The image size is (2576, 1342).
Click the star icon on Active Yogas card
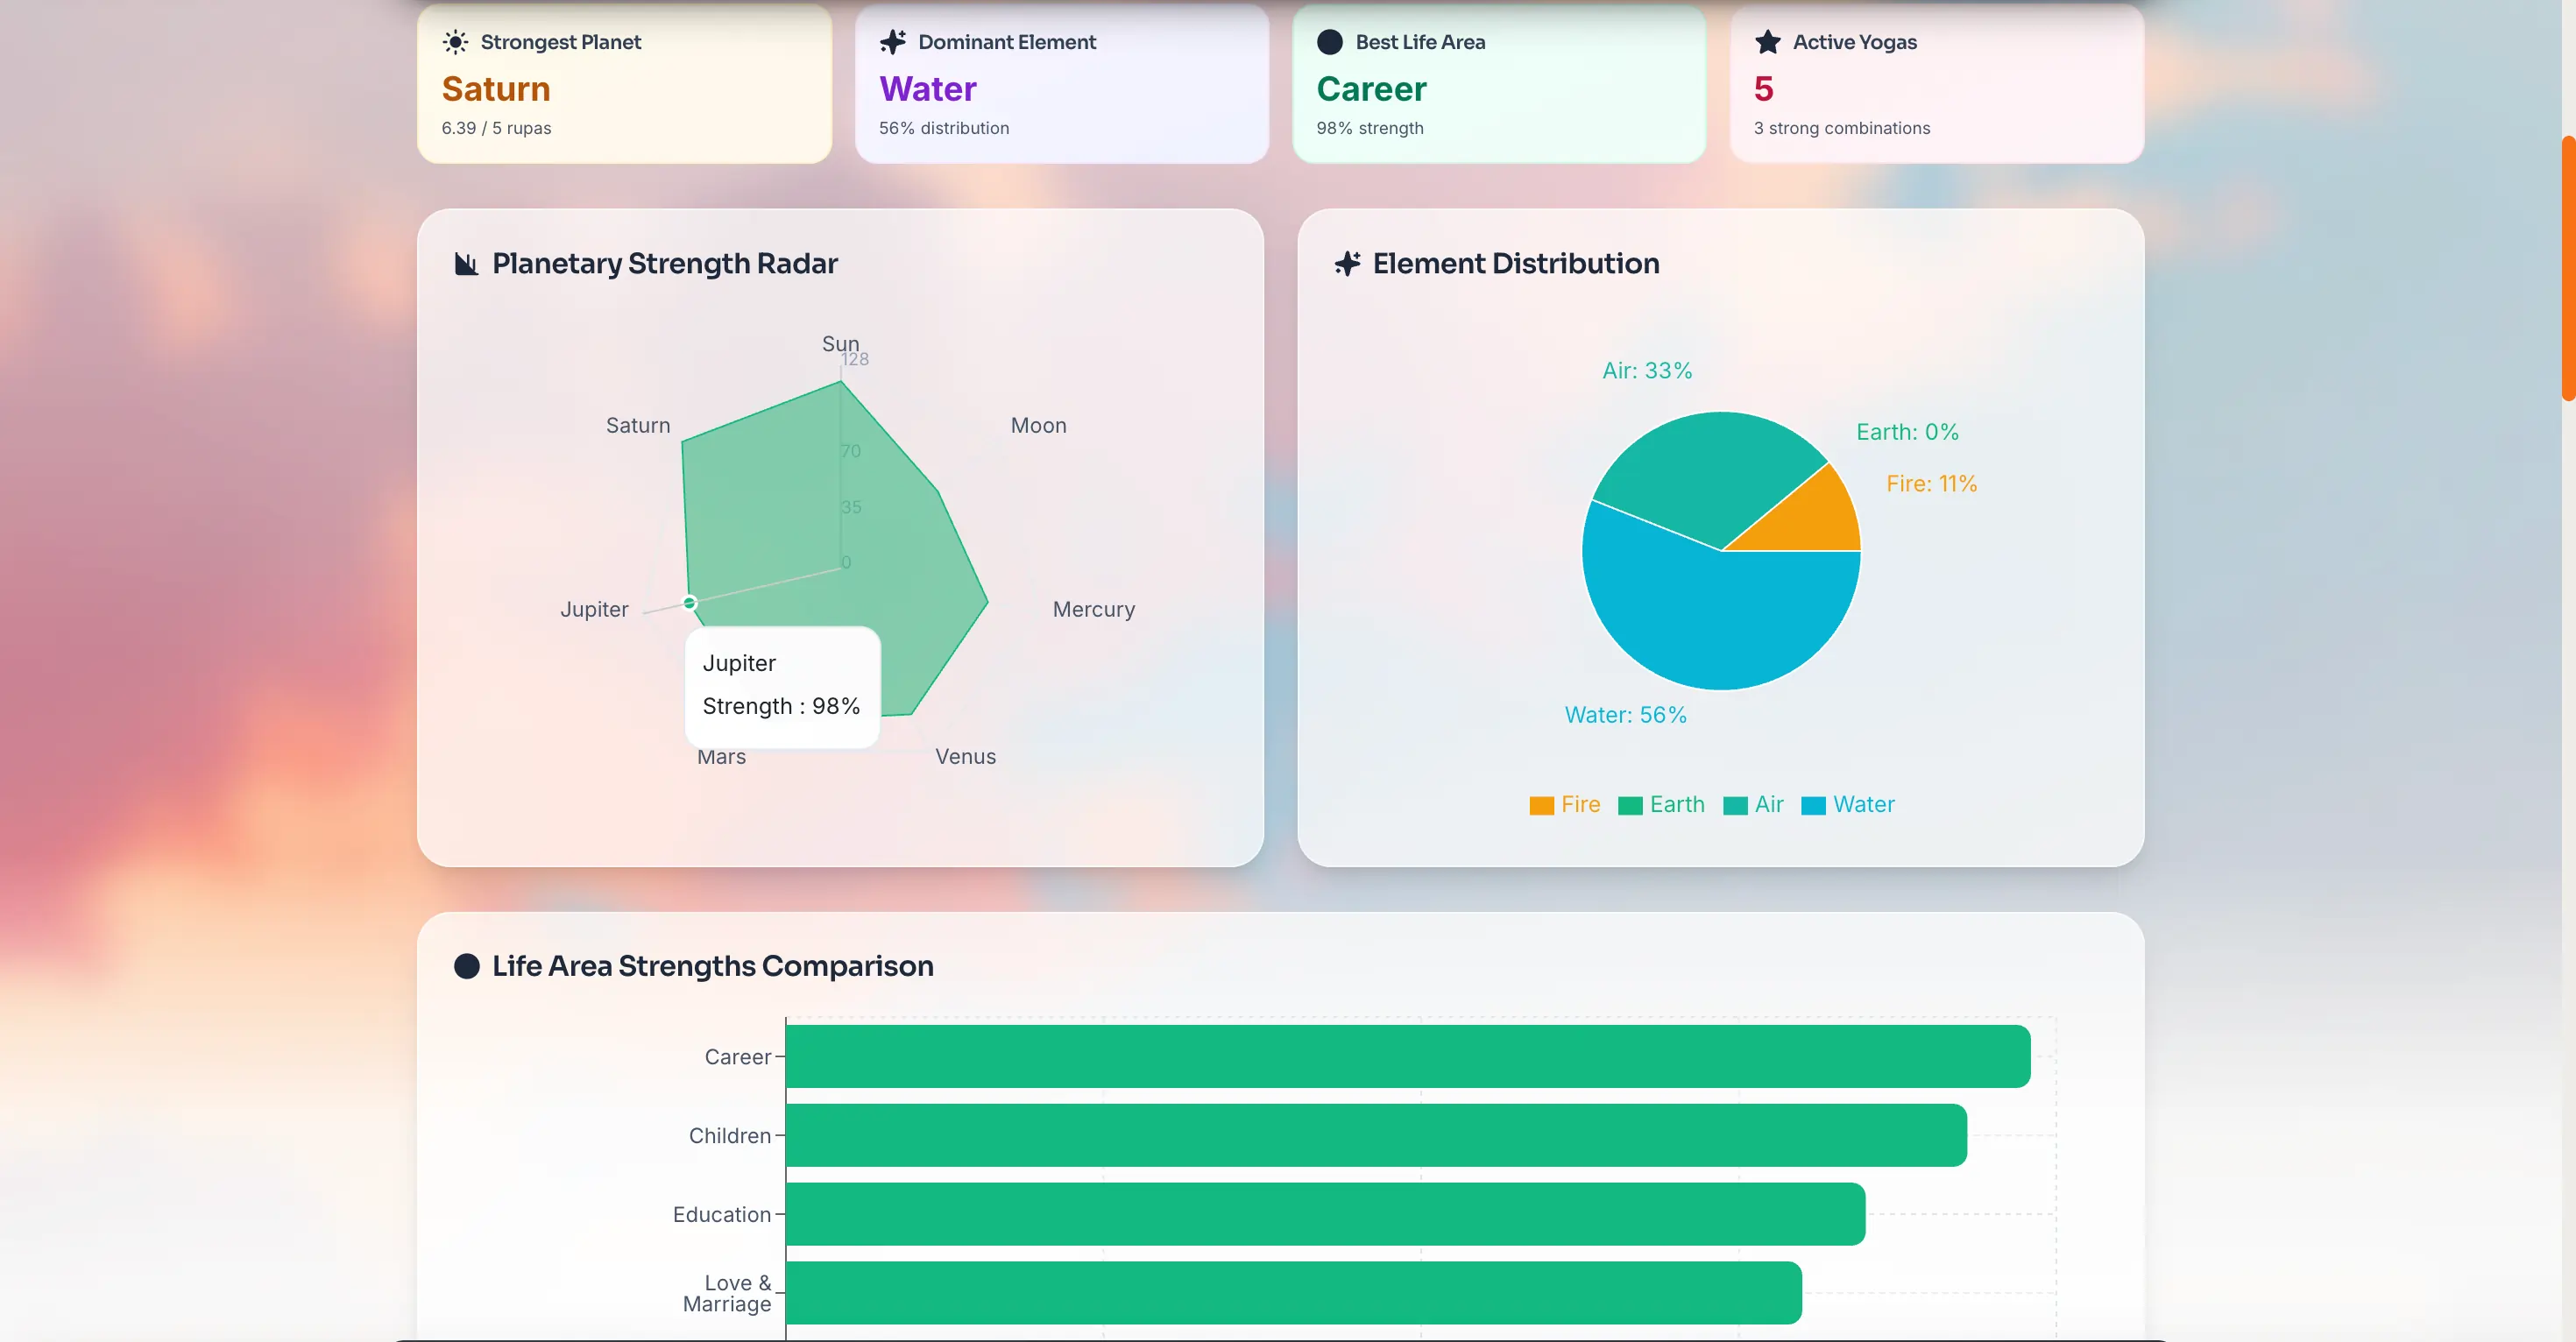click(x=1768, y=41)
